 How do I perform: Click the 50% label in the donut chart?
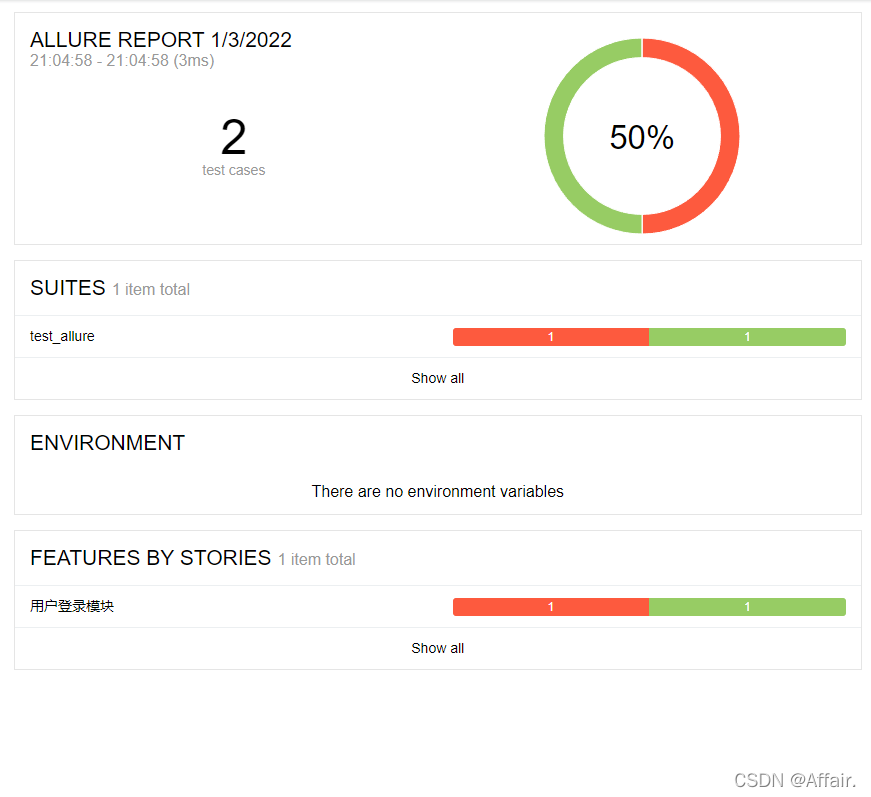pos(642,137)
